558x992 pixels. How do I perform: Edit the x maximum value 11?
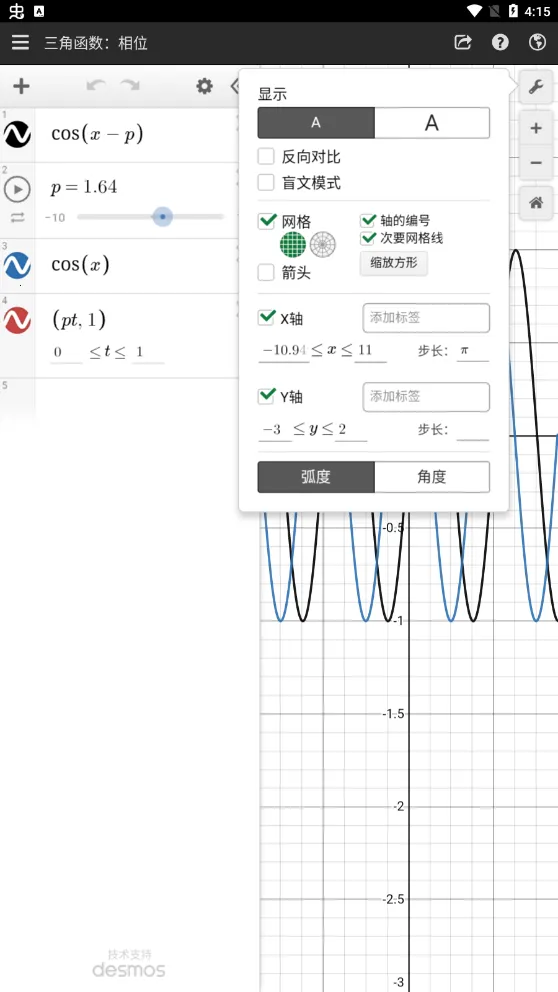point(370,350)
